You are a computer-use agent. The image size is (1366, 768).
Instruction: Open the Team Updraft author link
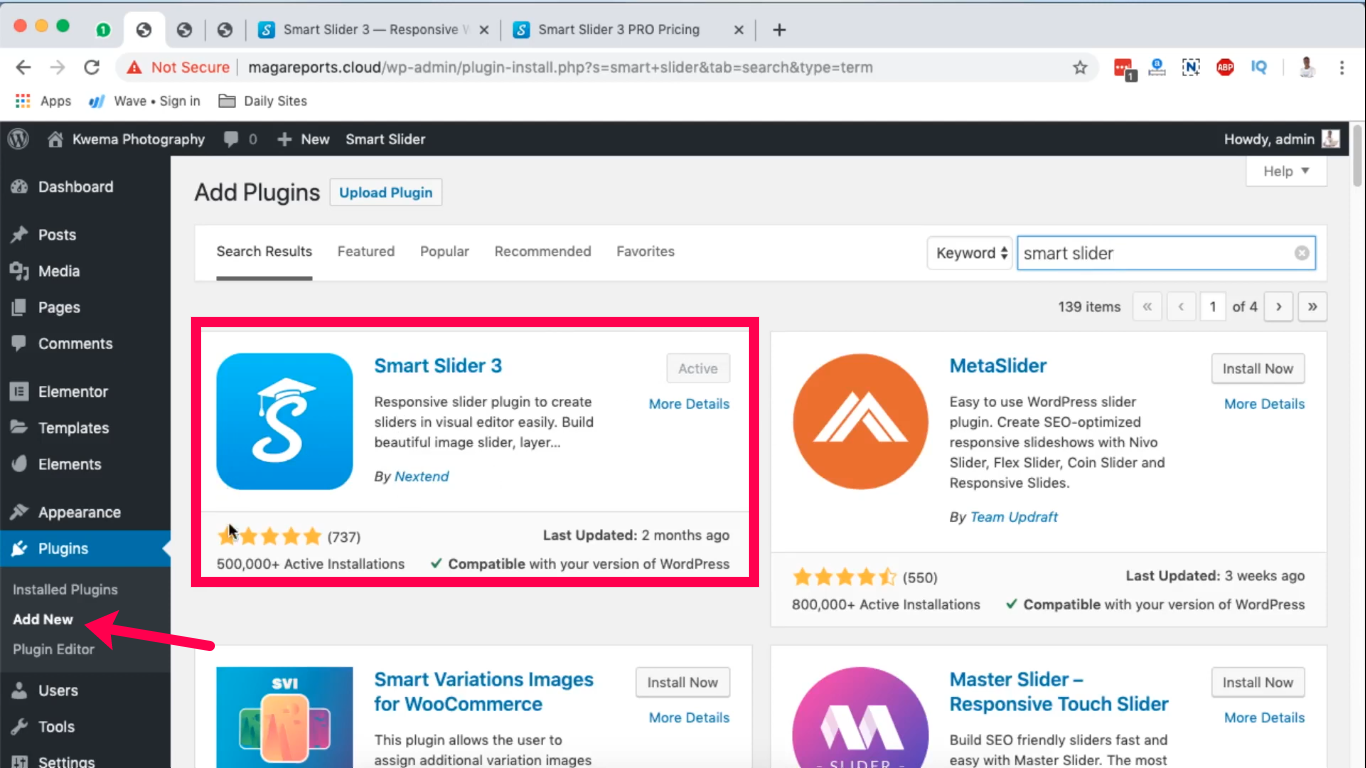(1014, 517)
